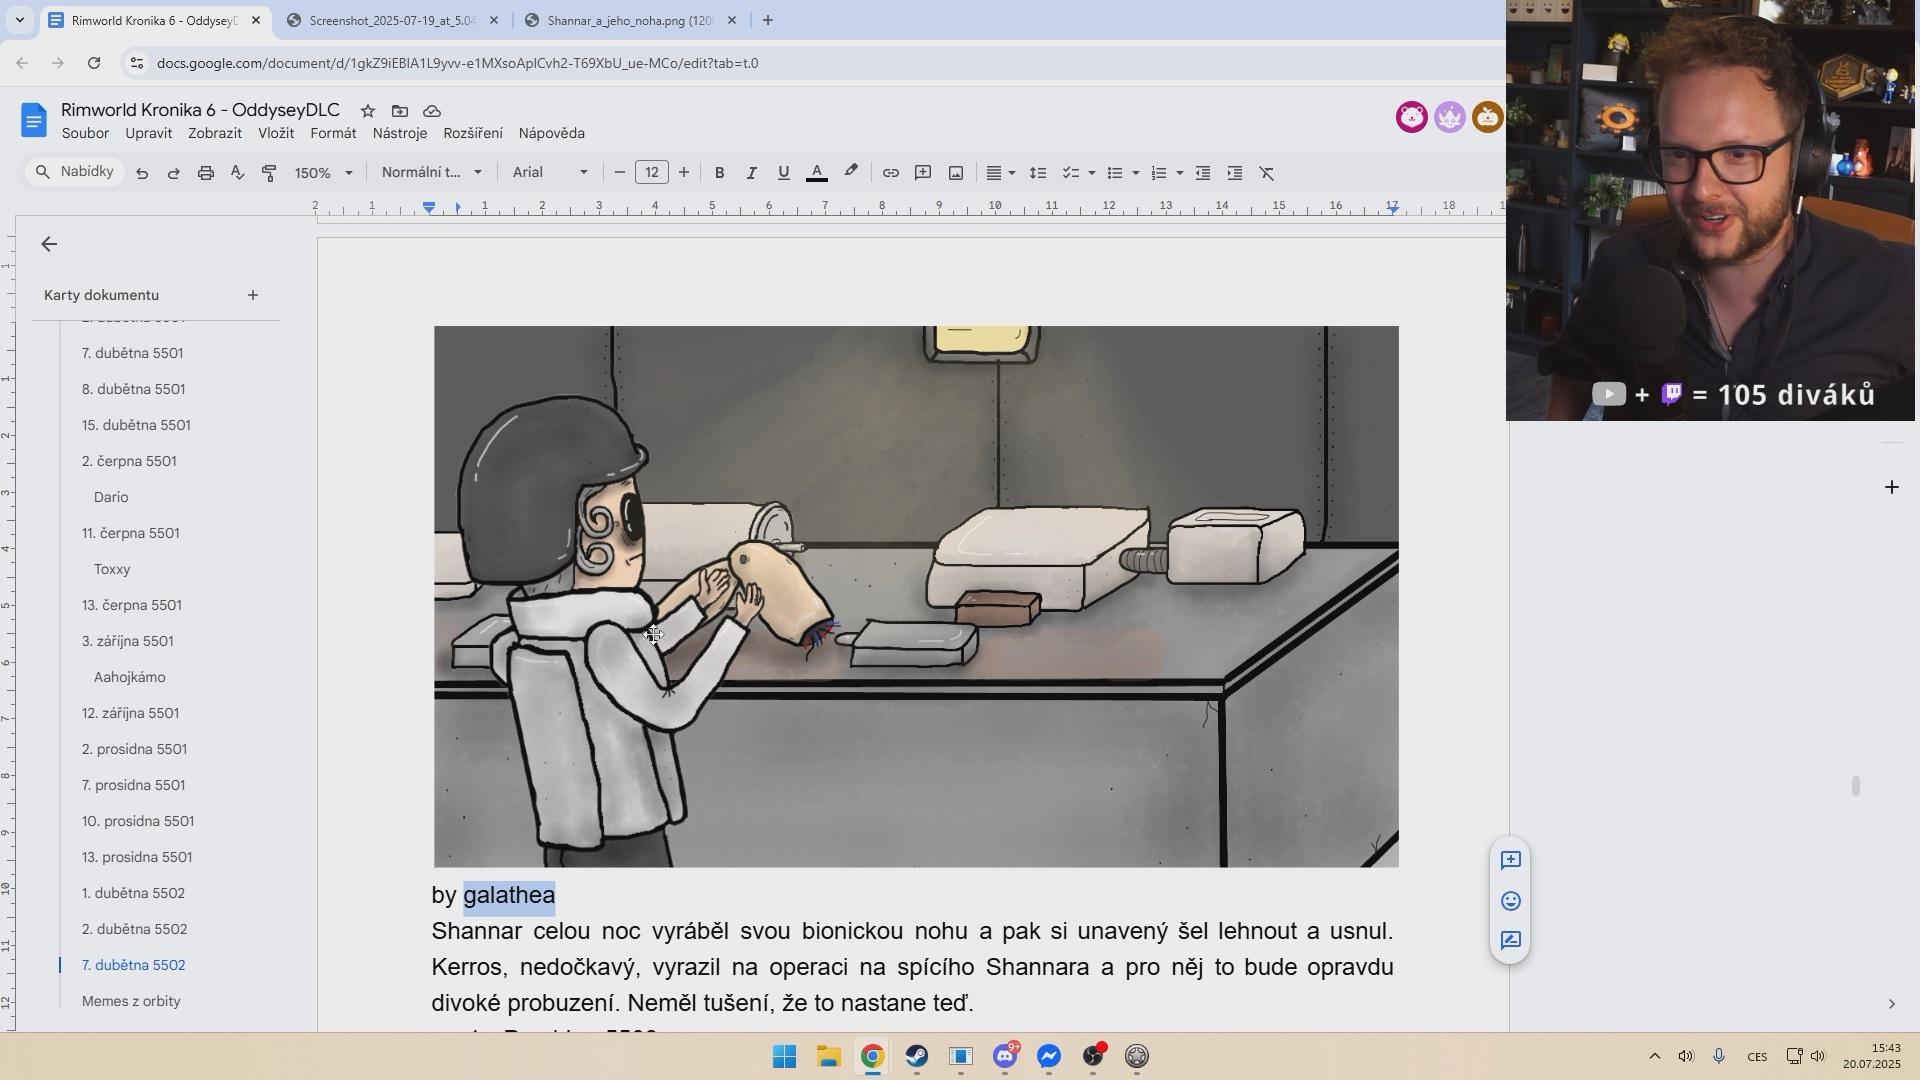Switch to the Shannar_a_jeho_noha.png browser tab

tap(630, 20)
